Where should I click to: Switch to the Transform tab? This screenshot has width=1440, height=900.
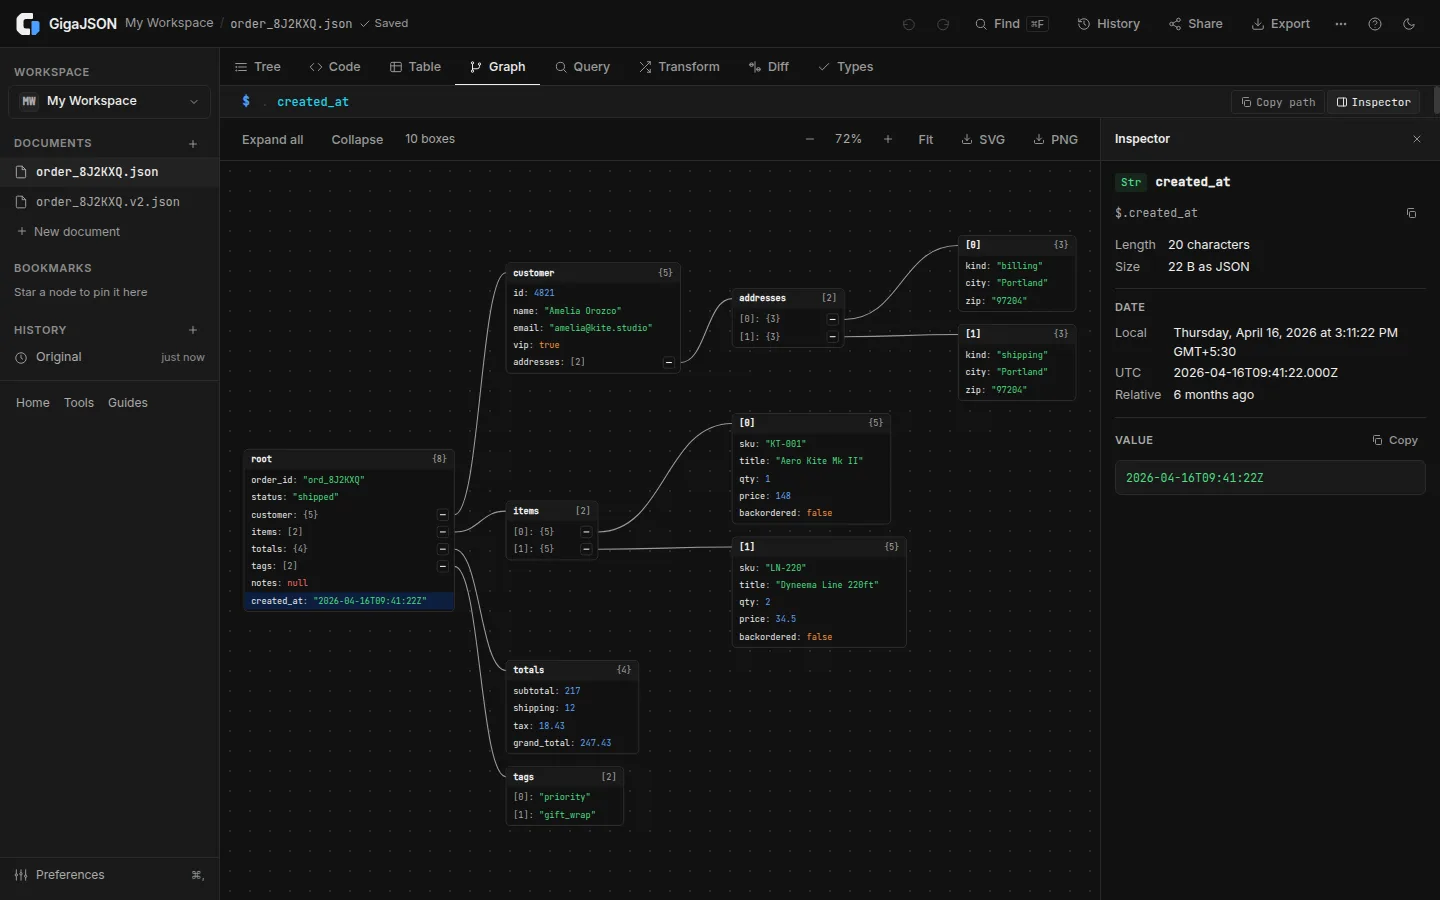pos(679,67)
